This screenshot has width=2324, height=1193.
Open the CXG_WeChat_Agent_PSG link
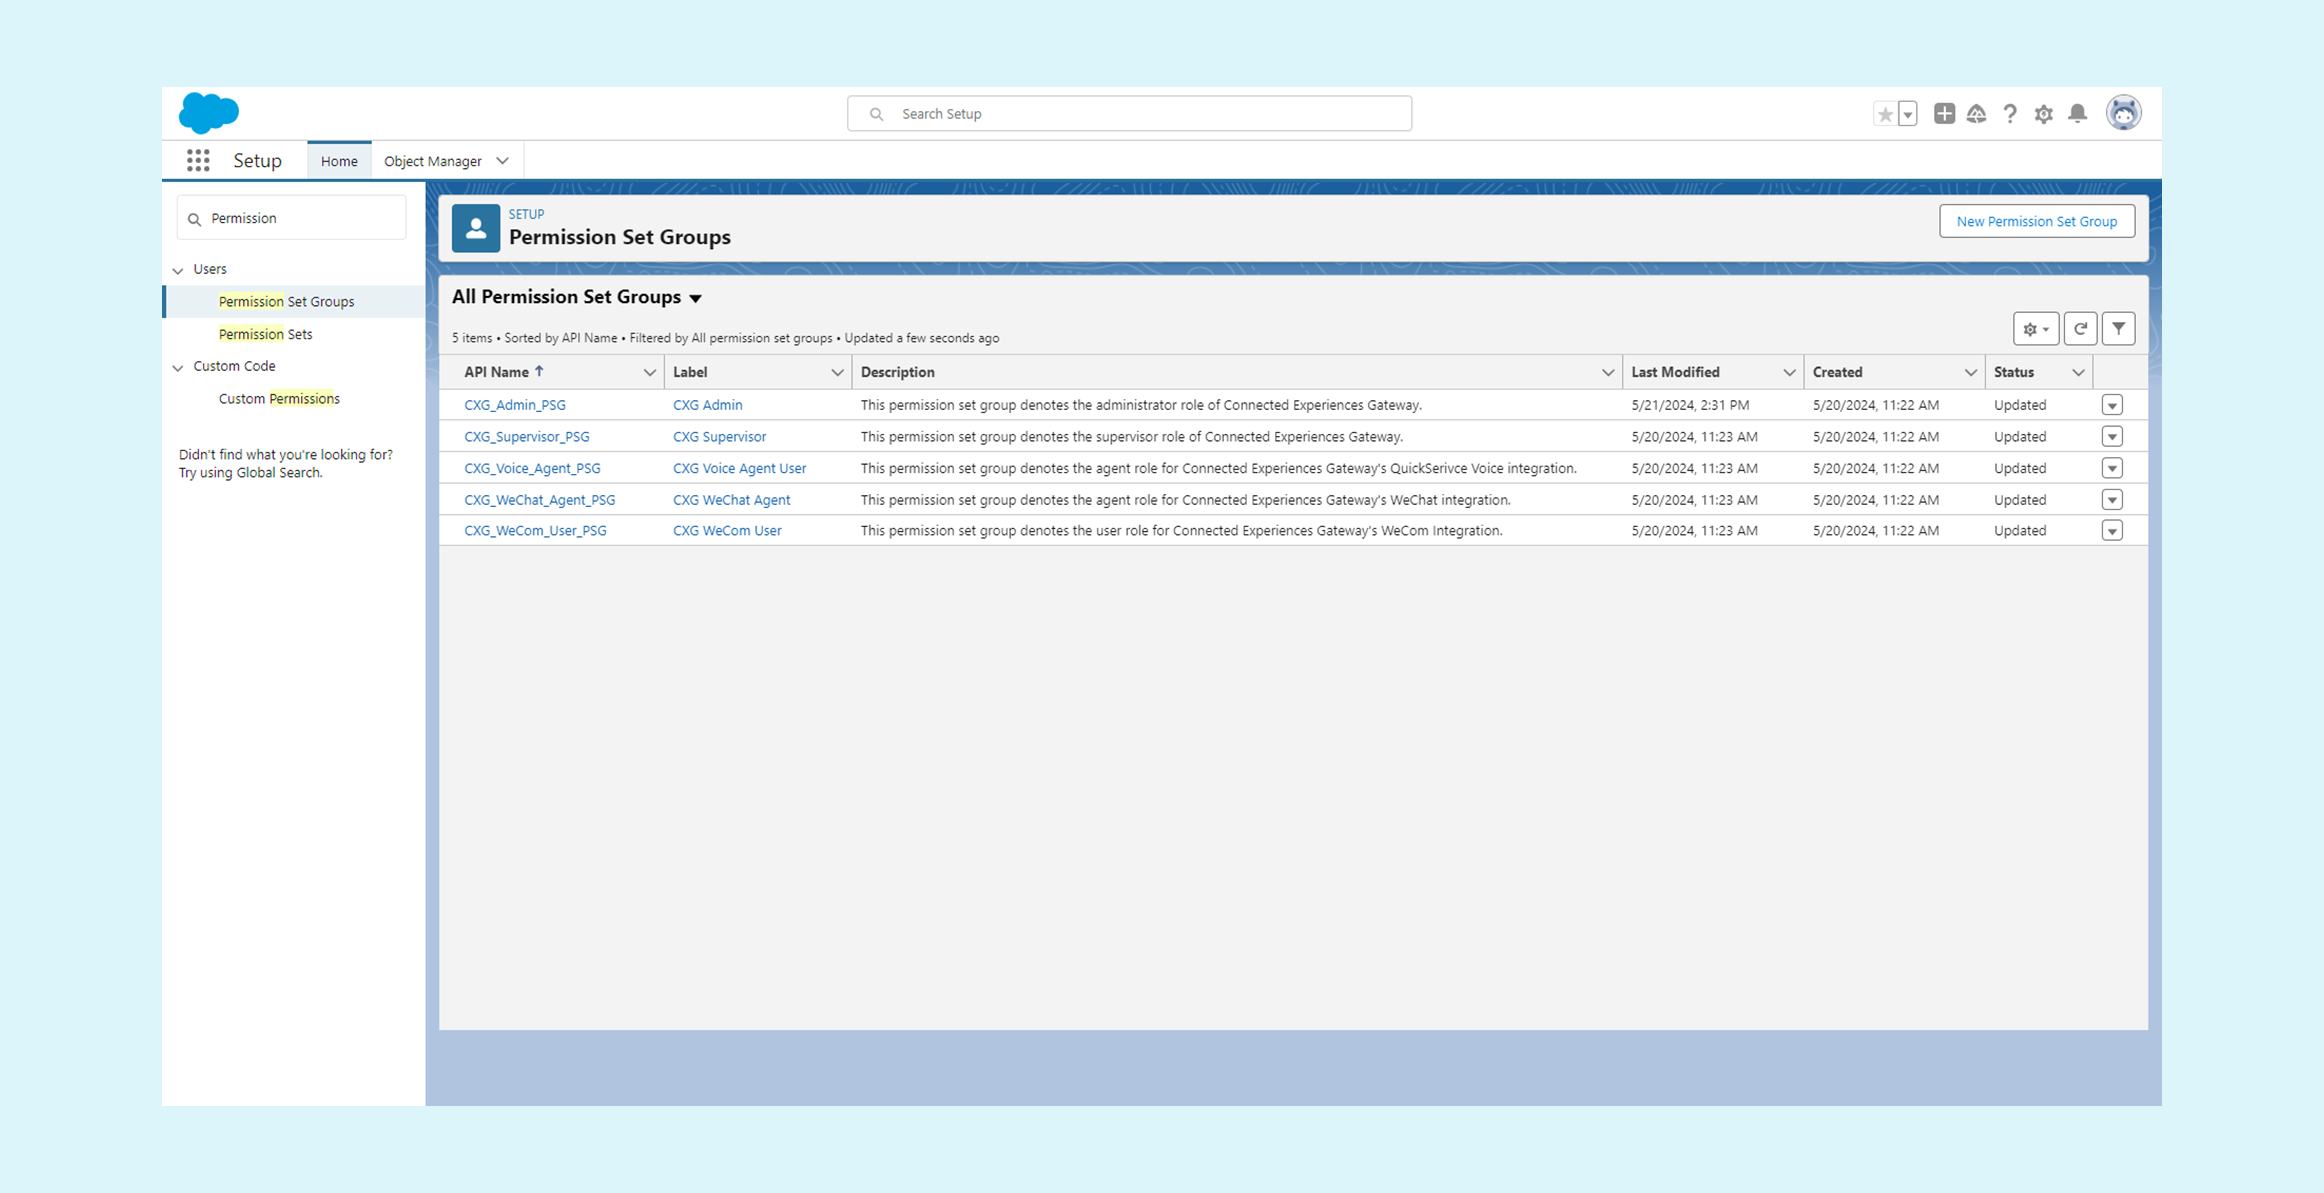click(540, 500)
